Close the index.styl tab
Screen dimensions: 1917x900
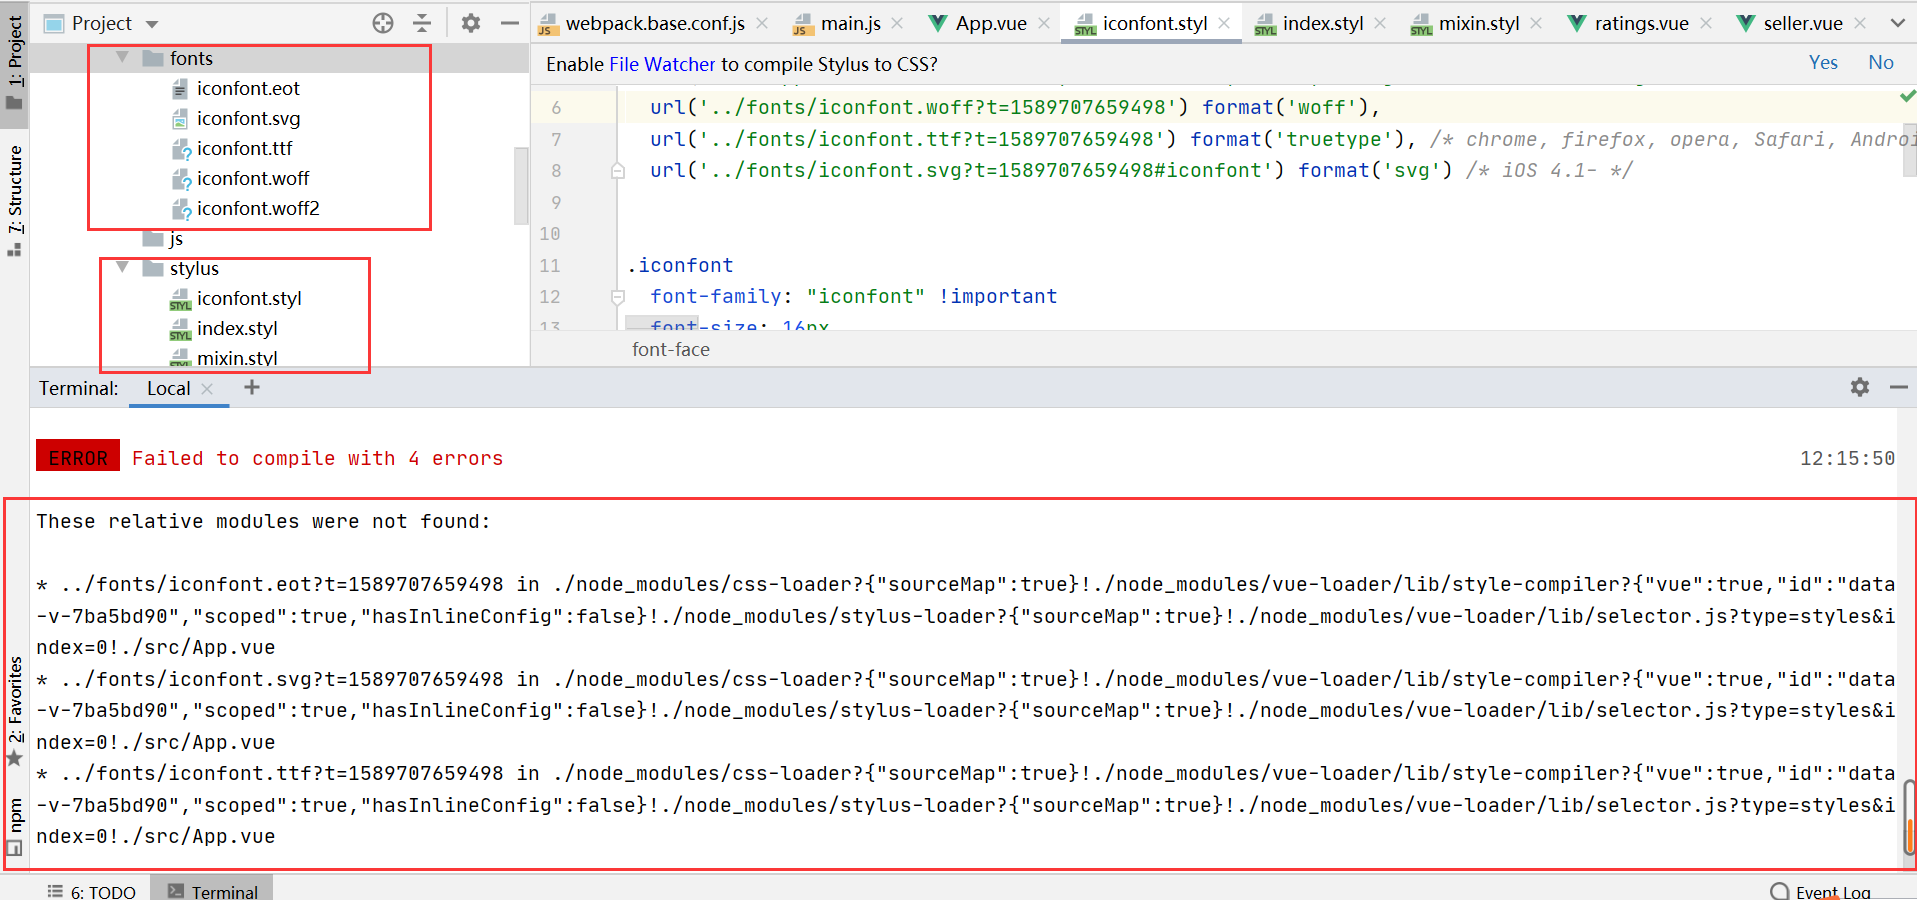point(1380,23)
